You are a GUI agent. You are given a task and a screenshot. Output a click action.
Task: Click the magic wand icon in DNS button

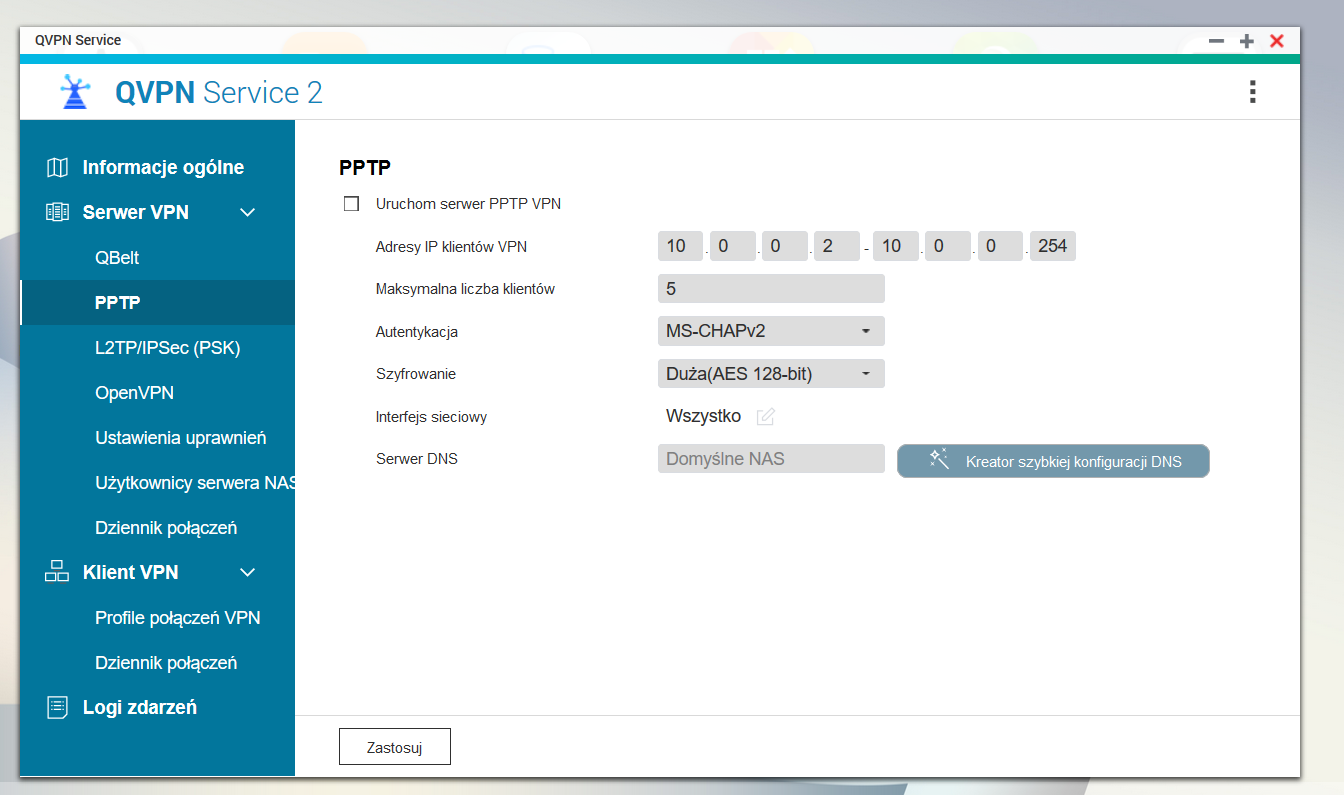tap(938, 460)
